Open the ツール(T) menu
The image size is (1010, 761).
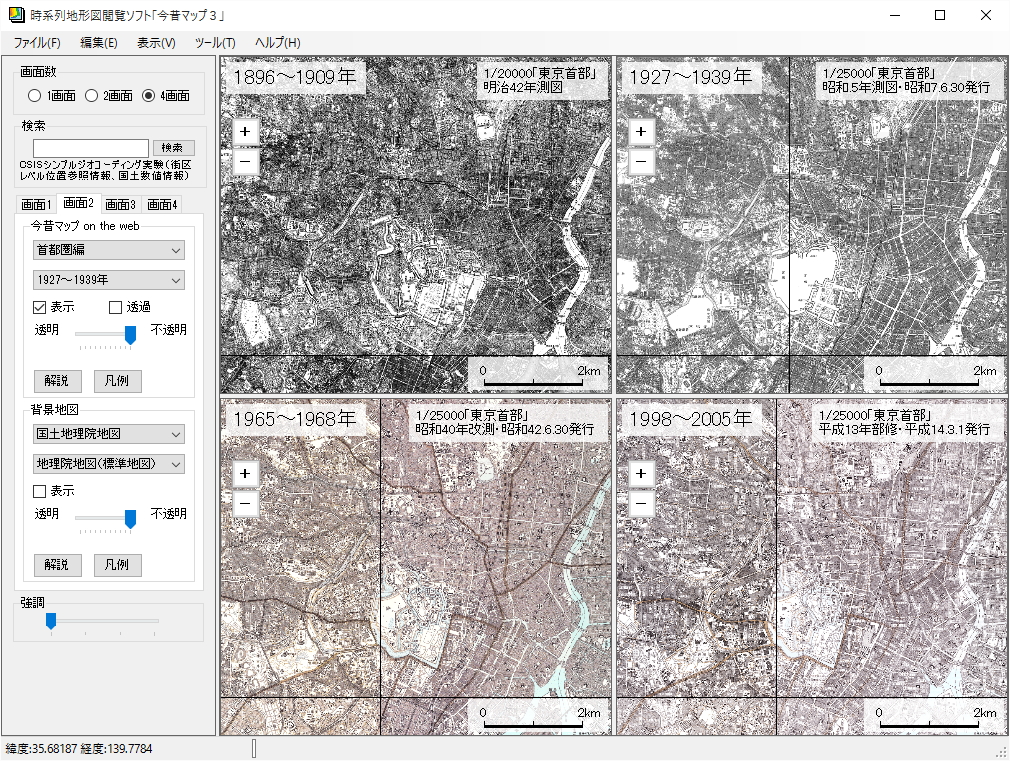215,43
